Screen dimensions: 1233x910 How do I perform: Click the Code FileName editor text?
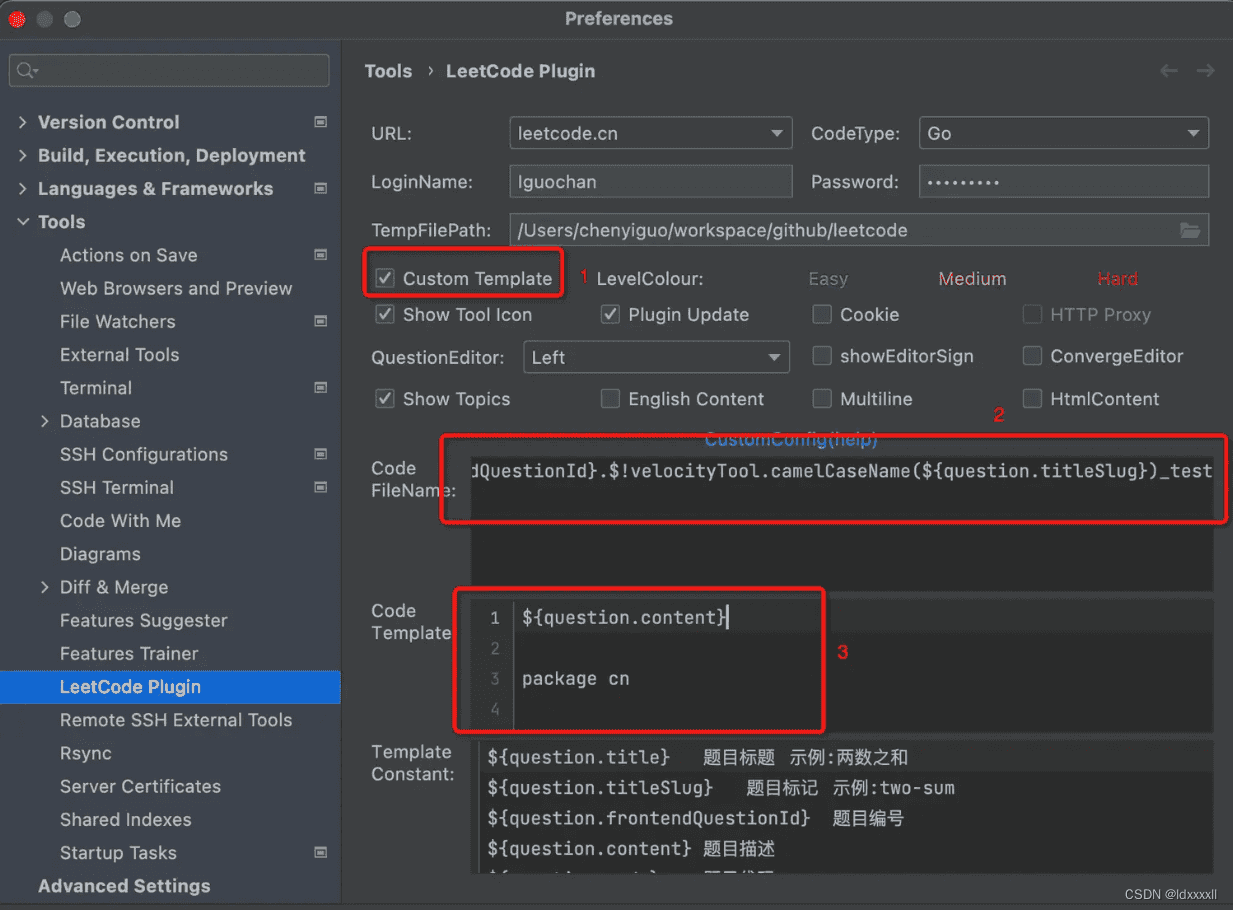(x=841, y=471)
